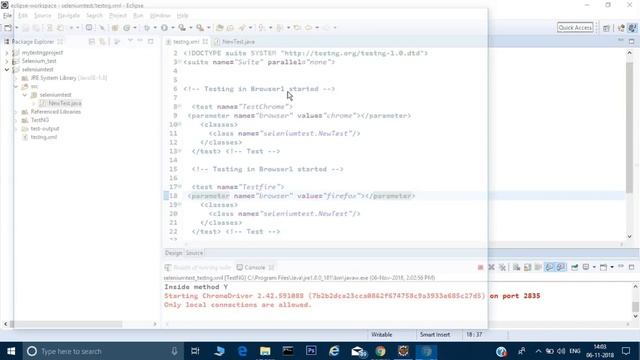Switch to the Design view tab
This screenshot has width=640, height=360.
pos(173,253)
